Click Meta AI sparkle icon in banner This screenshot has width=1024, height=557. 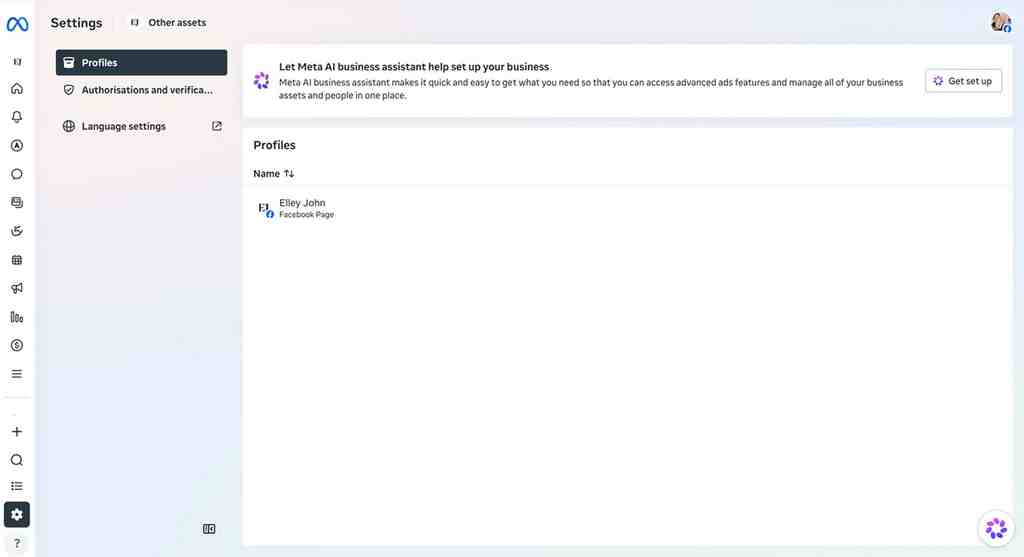[x=261, y=81]
